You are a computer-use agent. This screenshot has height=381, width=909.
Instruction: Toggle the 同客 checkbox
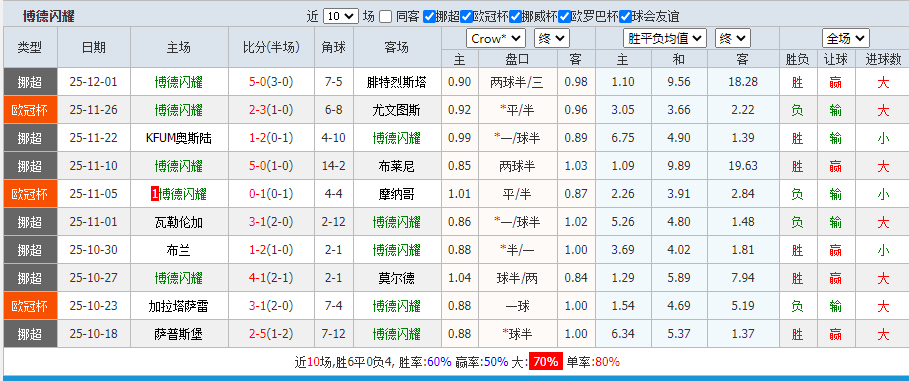(386, 17)
